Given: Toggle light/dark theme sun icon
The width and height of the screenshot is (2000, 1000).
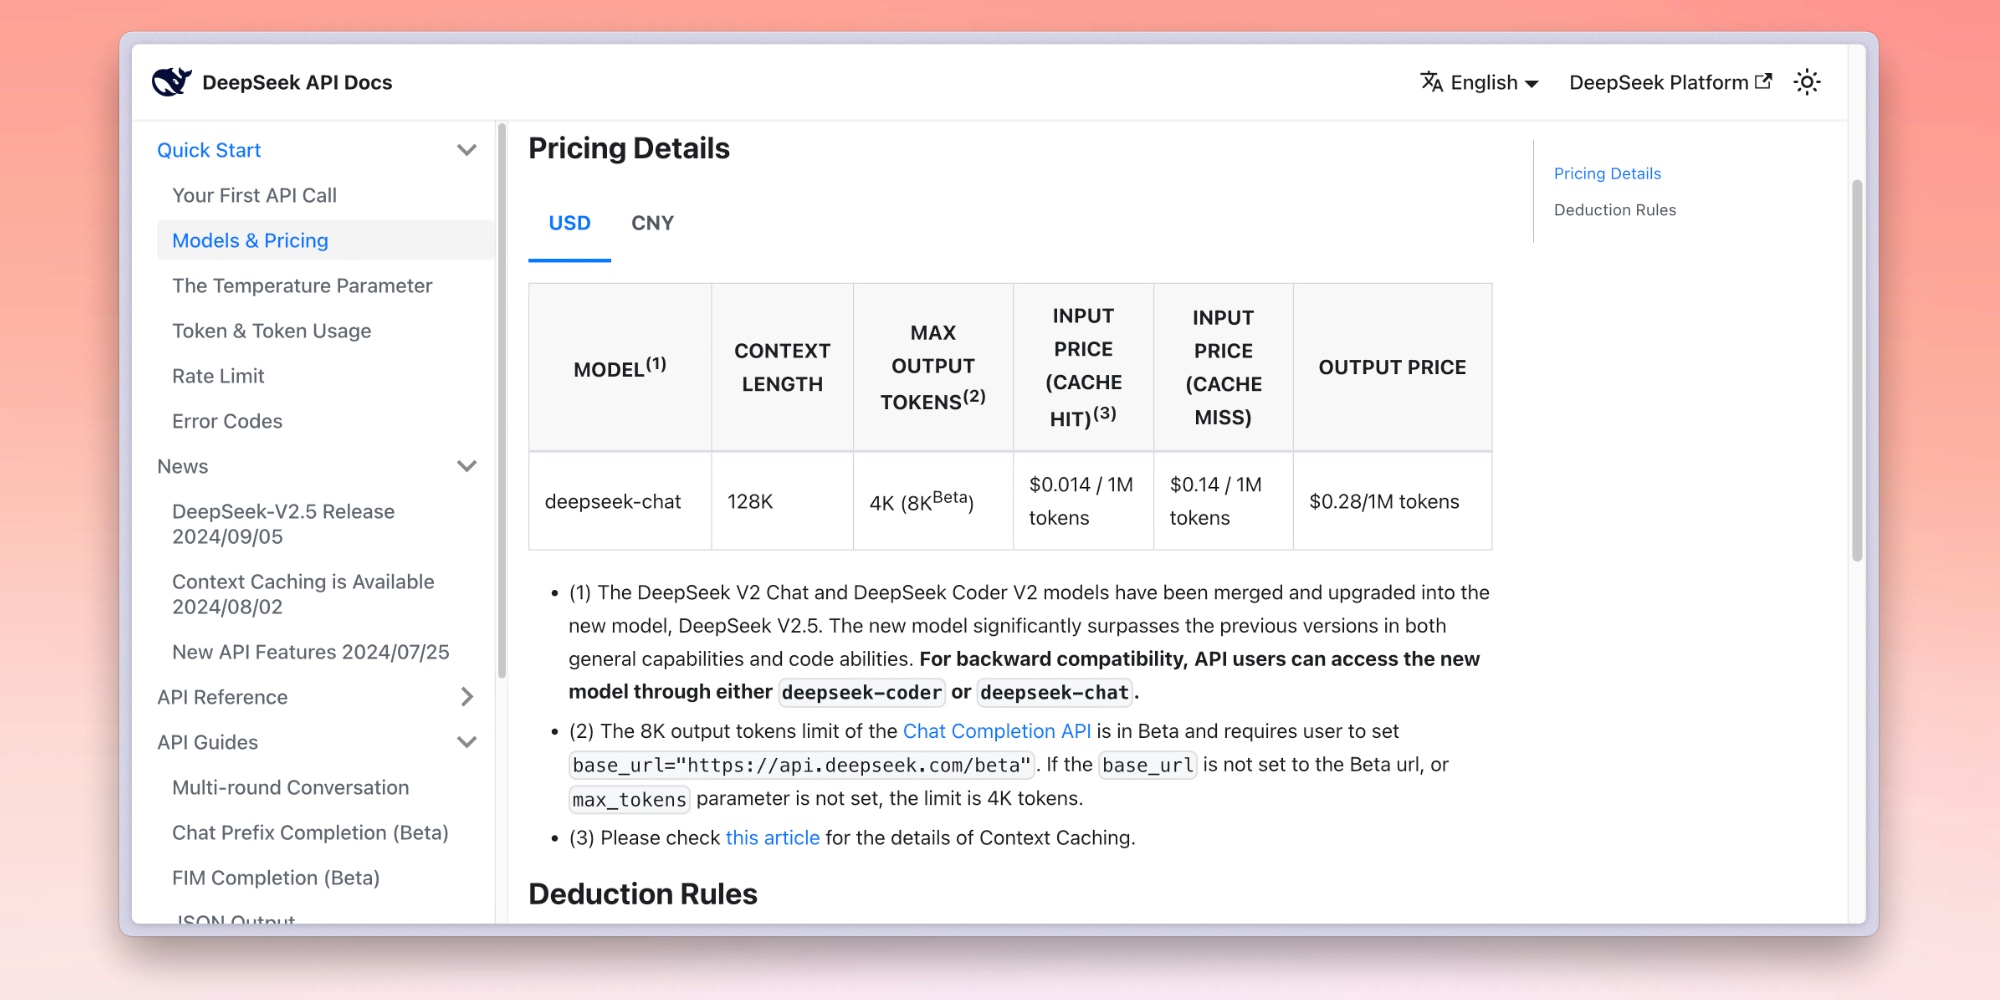Looking at the screenshot, I should click(1807, 82).
